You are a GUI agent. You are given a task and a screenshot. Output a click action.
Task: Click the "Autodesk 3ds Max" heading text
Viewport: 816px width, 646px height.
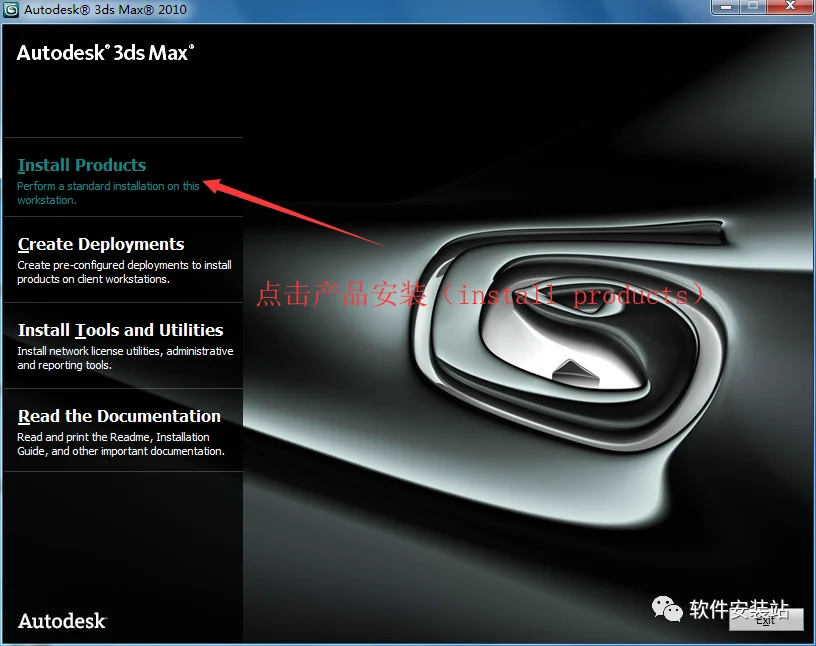(106, 53)
